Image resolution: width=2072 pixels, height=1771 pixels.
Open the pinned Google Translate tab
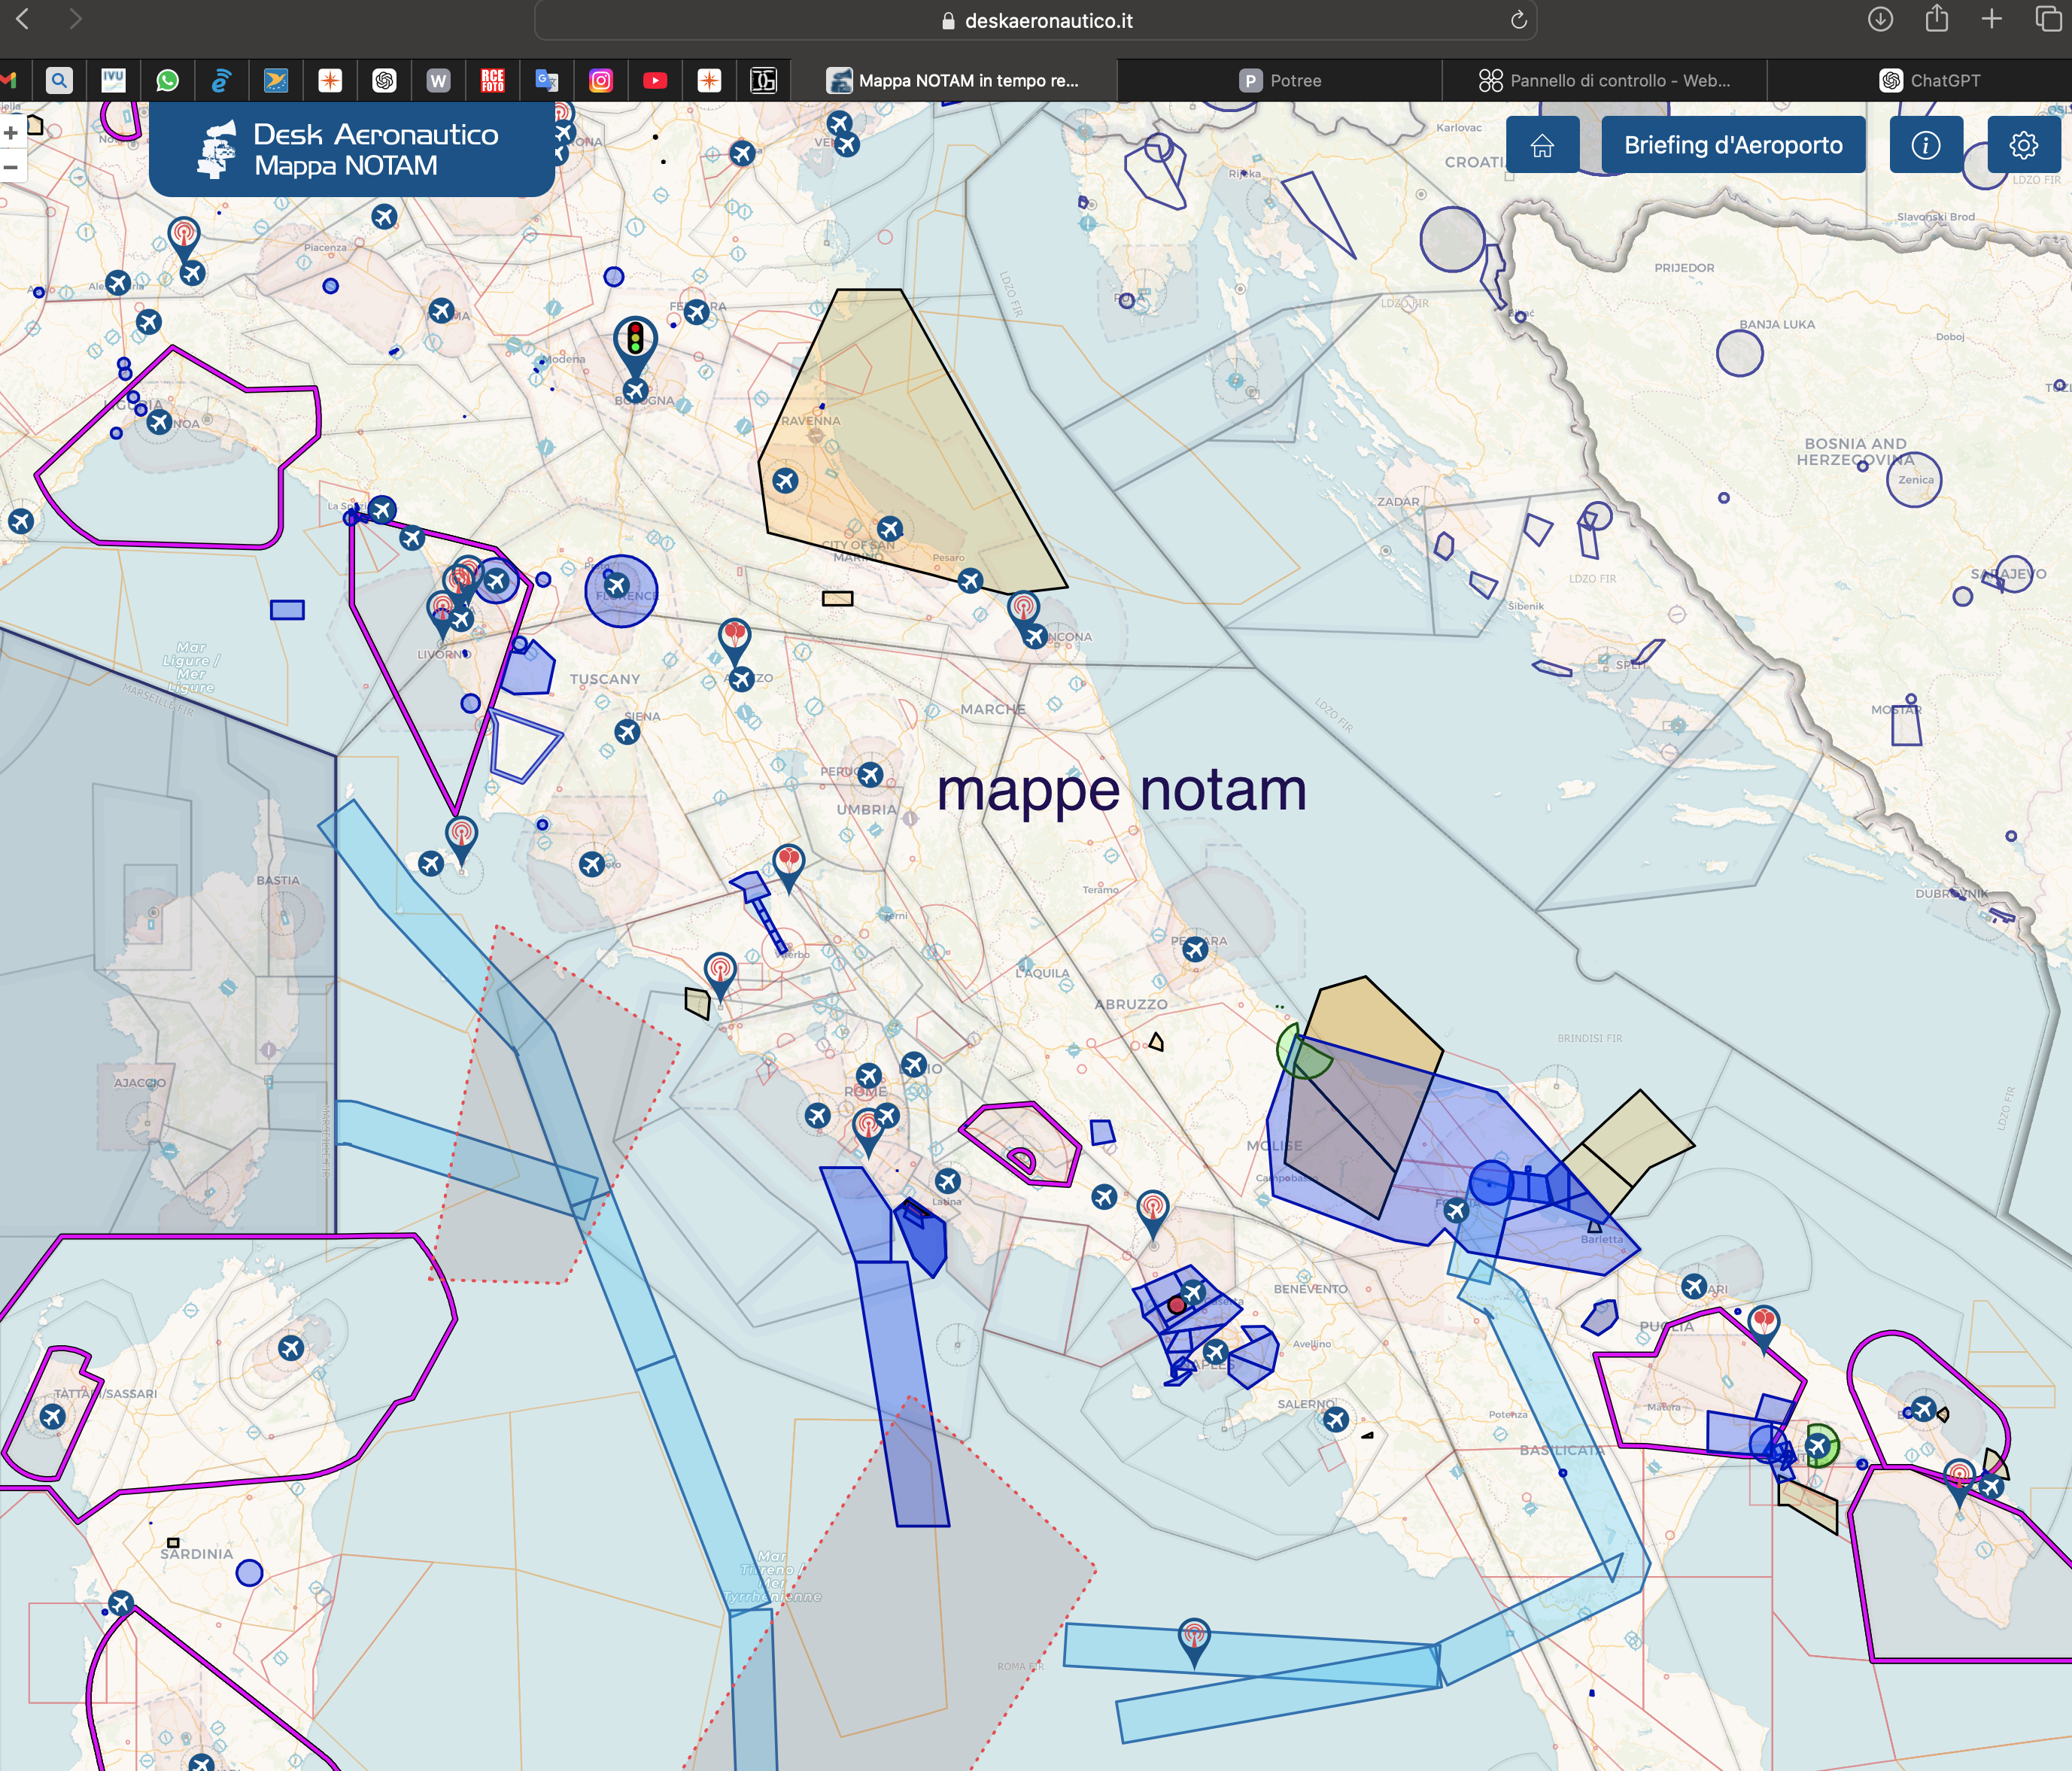pyautogui.click(x=547, y=80)
